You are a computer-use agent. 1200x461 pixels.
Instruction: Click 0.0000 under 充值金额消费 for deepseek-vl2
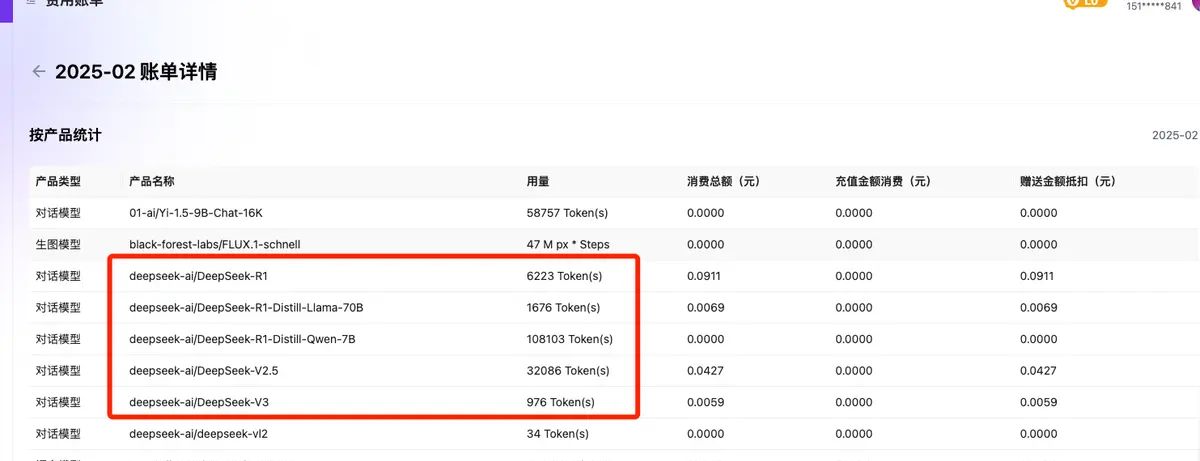(854, 434)
